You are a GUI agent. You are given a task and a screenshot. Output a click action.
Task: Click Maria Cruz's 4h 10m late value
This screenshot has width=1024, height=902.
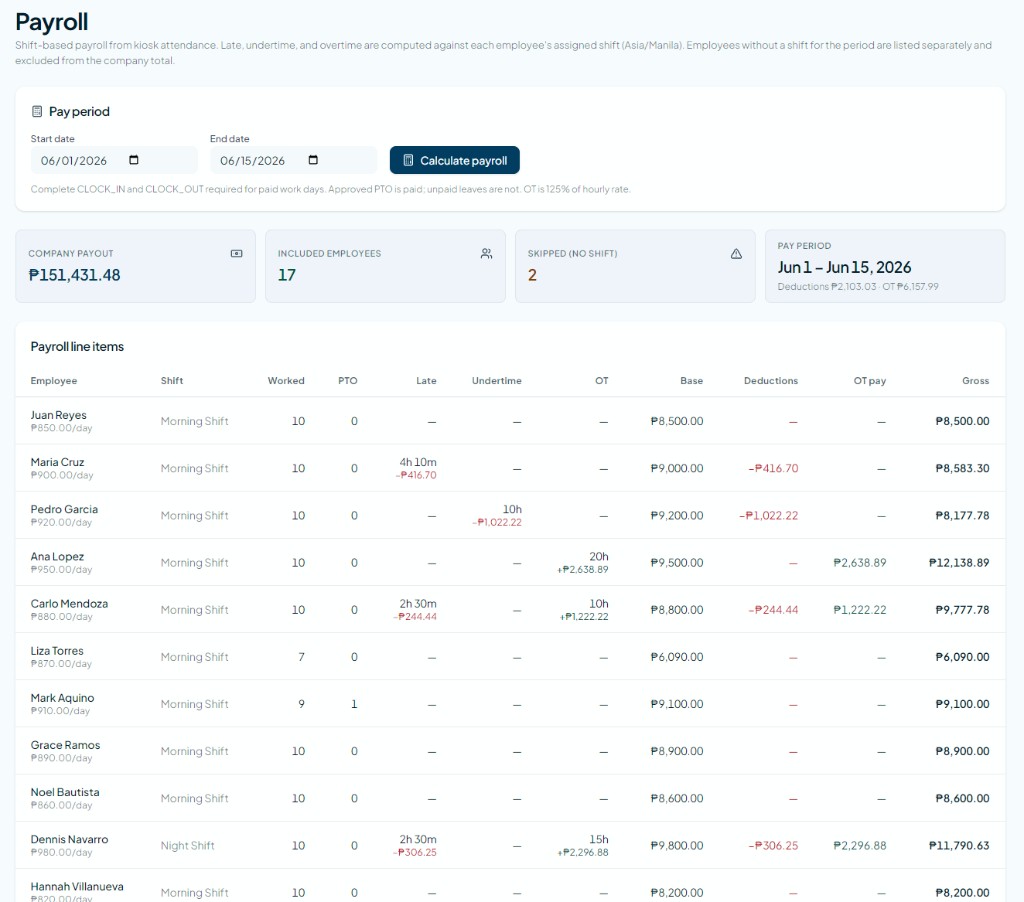(x=418, y=462)
